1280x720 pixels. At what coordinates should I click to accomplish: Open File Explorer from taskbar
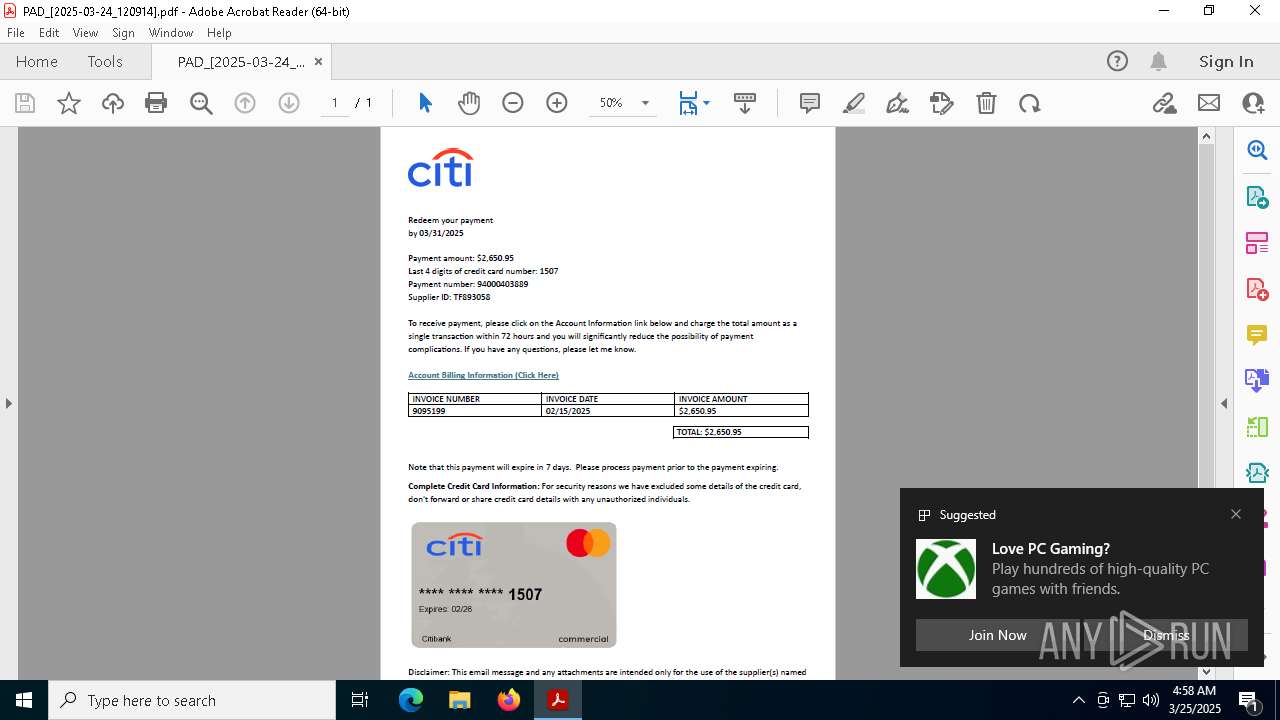(460, 700)
